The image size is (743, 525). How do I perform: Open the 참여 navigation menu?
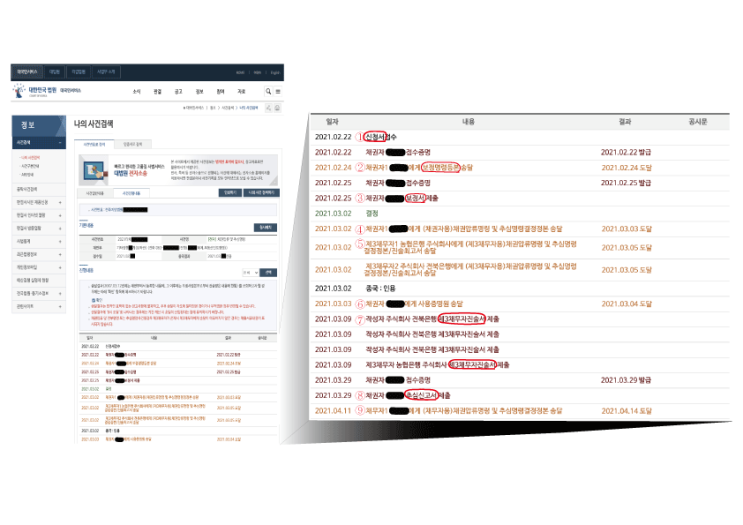coord(220,91)
